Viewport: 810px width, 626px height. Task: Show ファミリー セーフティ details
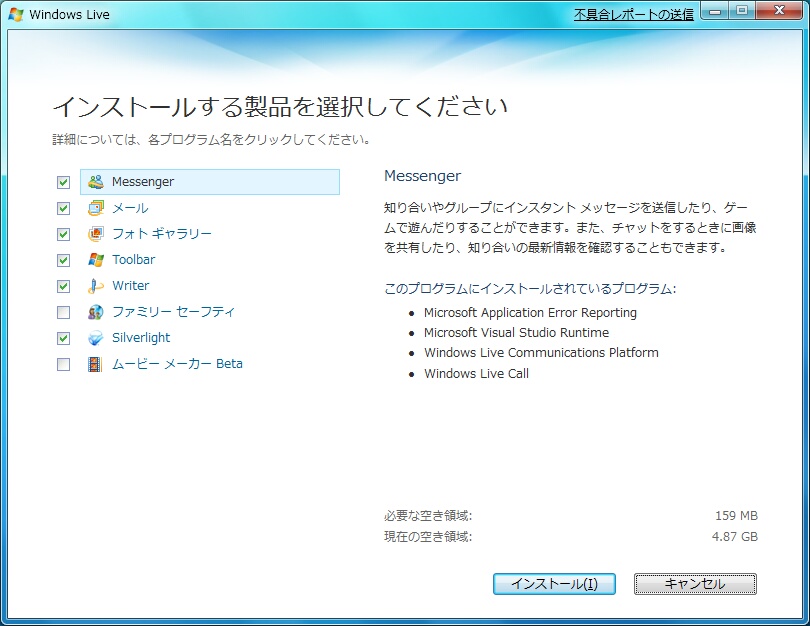tap(173, 312)
